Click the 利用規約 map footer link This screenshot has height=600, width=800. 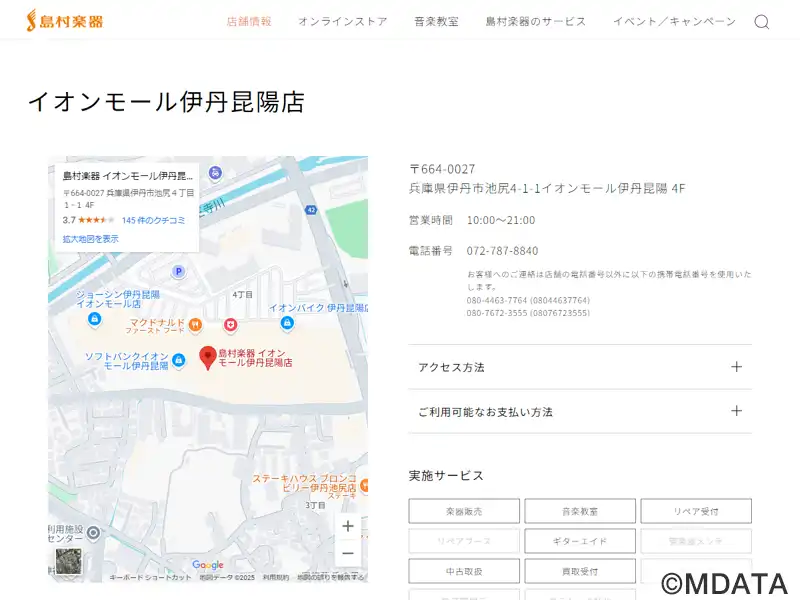coord(276,578)
